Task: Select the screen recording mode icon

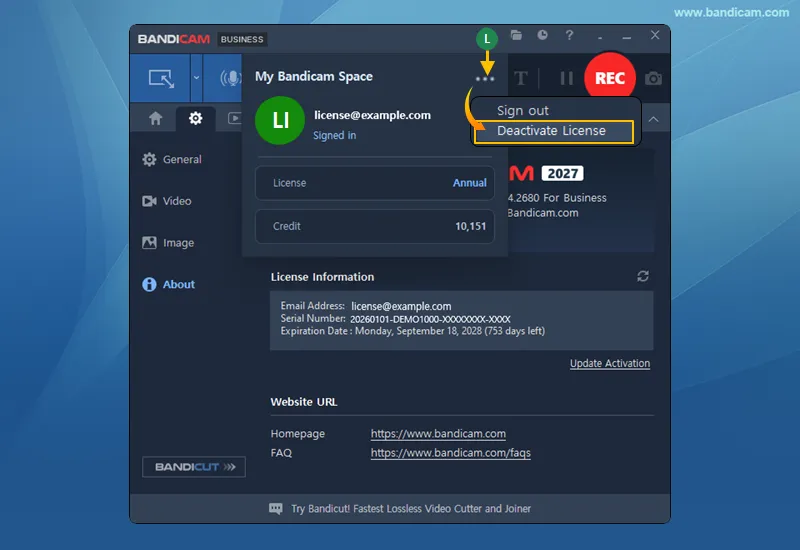Action: (x=161, y=78)
